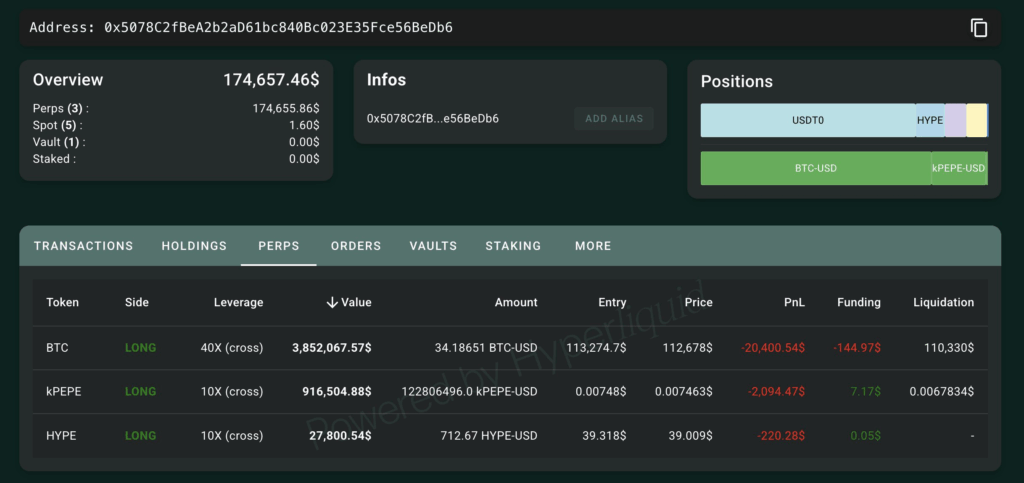Screen dimensions: 1024x483
Task: Select the kPEPE token row
Action: 63,392
